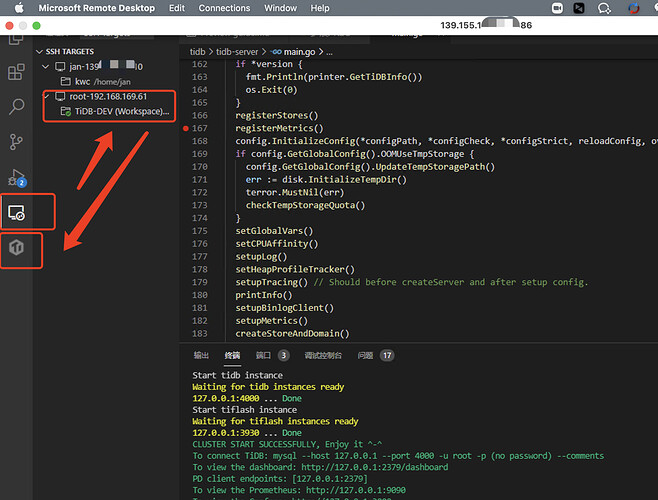Collapse the jan-139 host node

[x=46, y=66]
